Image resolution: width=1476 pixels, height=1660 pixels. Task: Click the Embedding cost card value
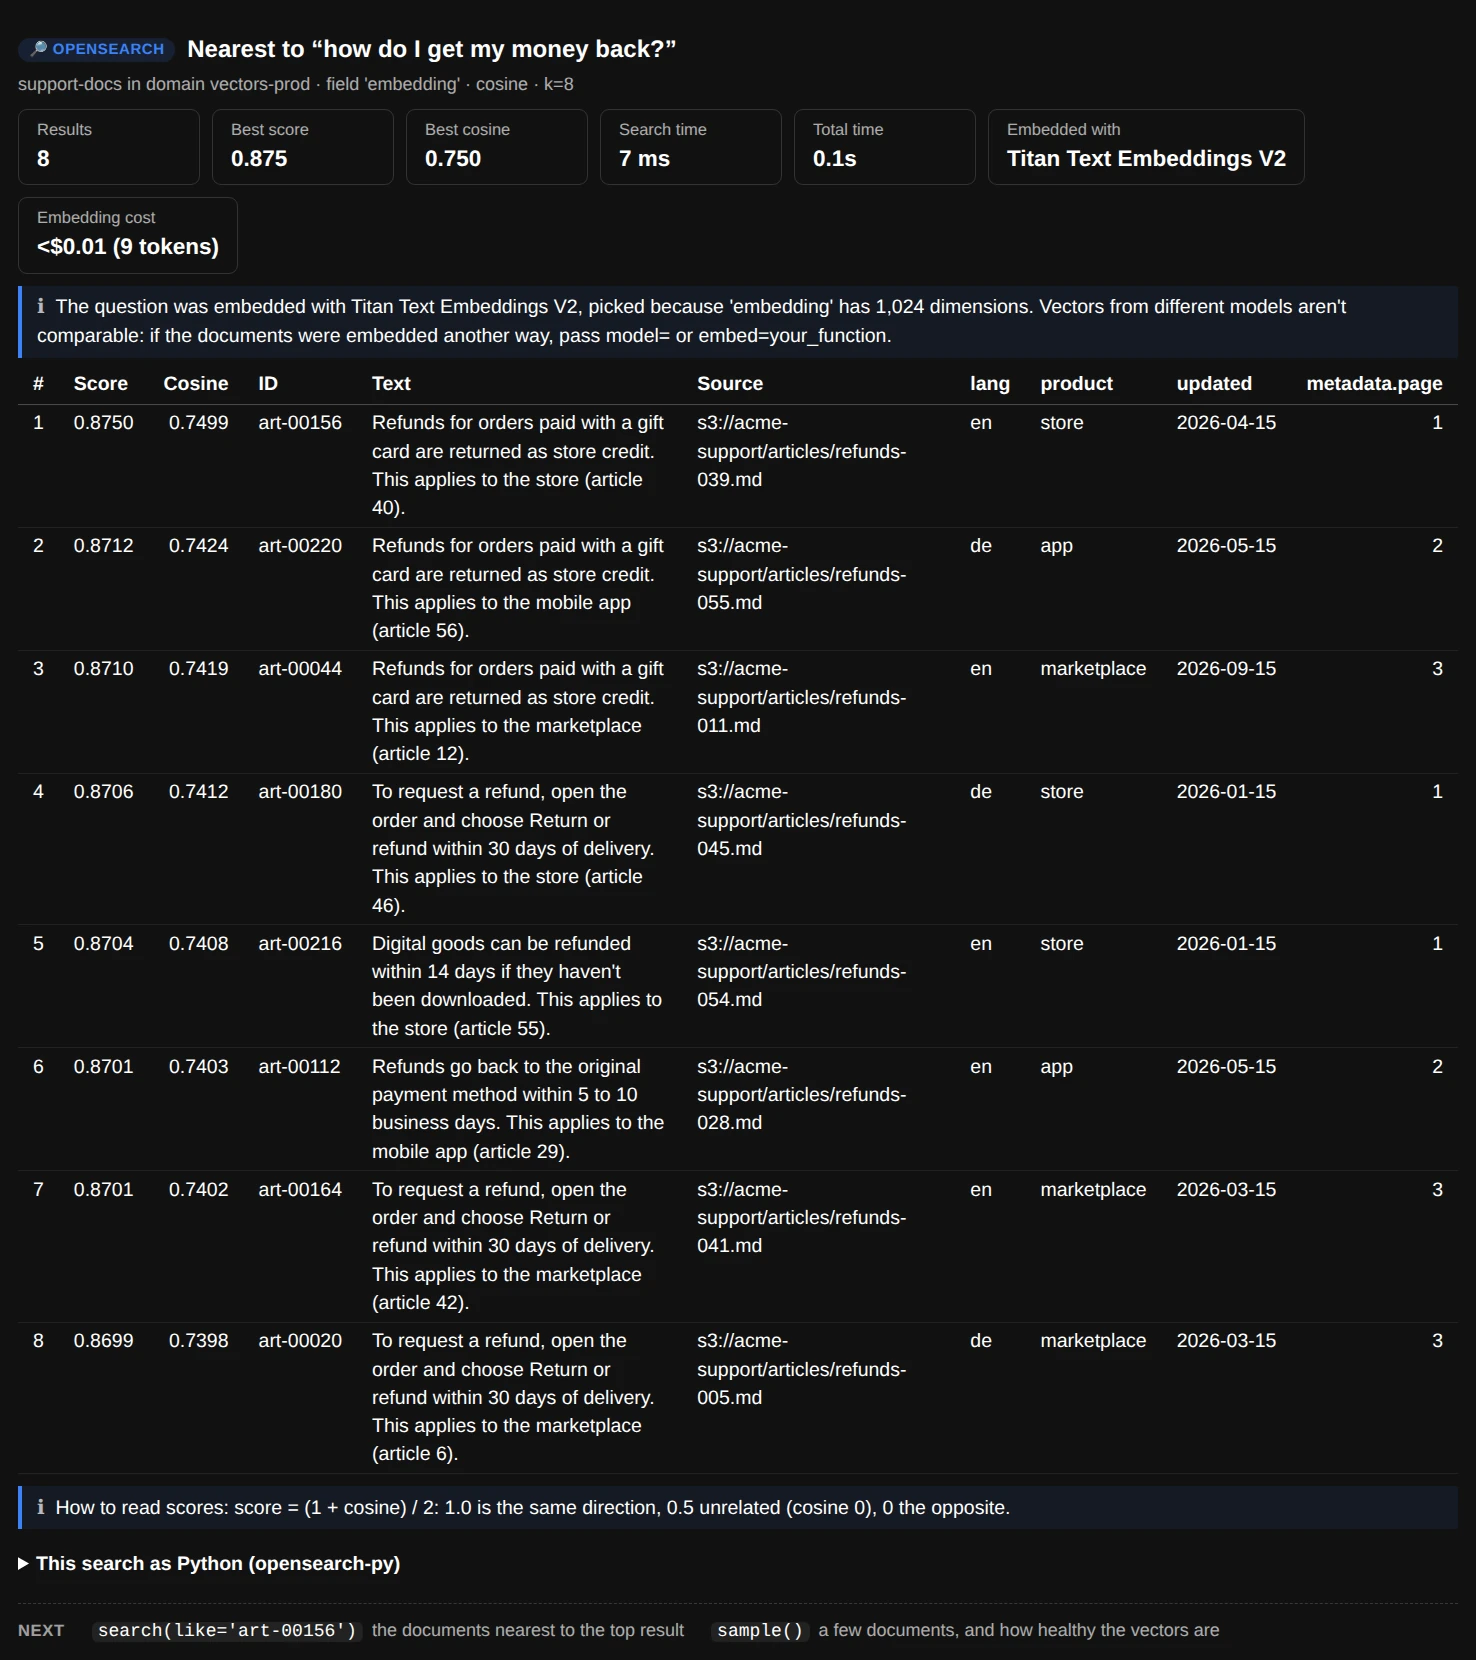(128, 247)
